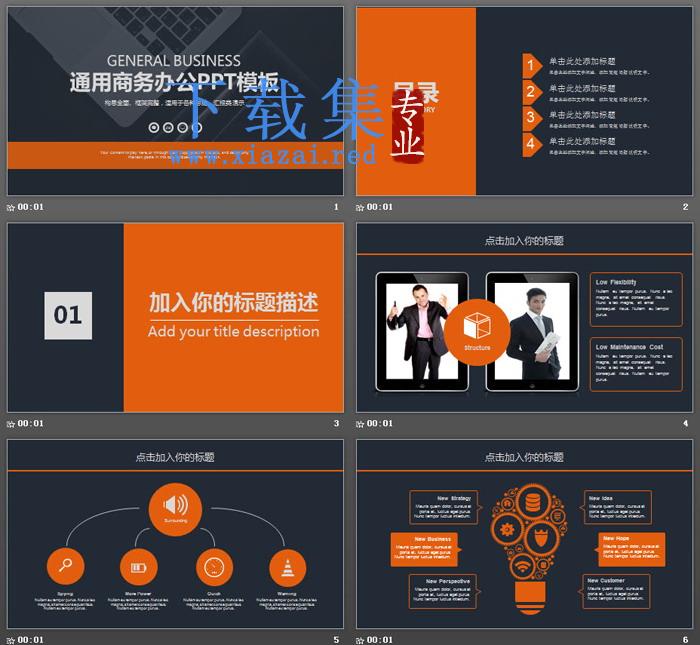
Task: Click slide number 1 label
Action: point(336,207)
